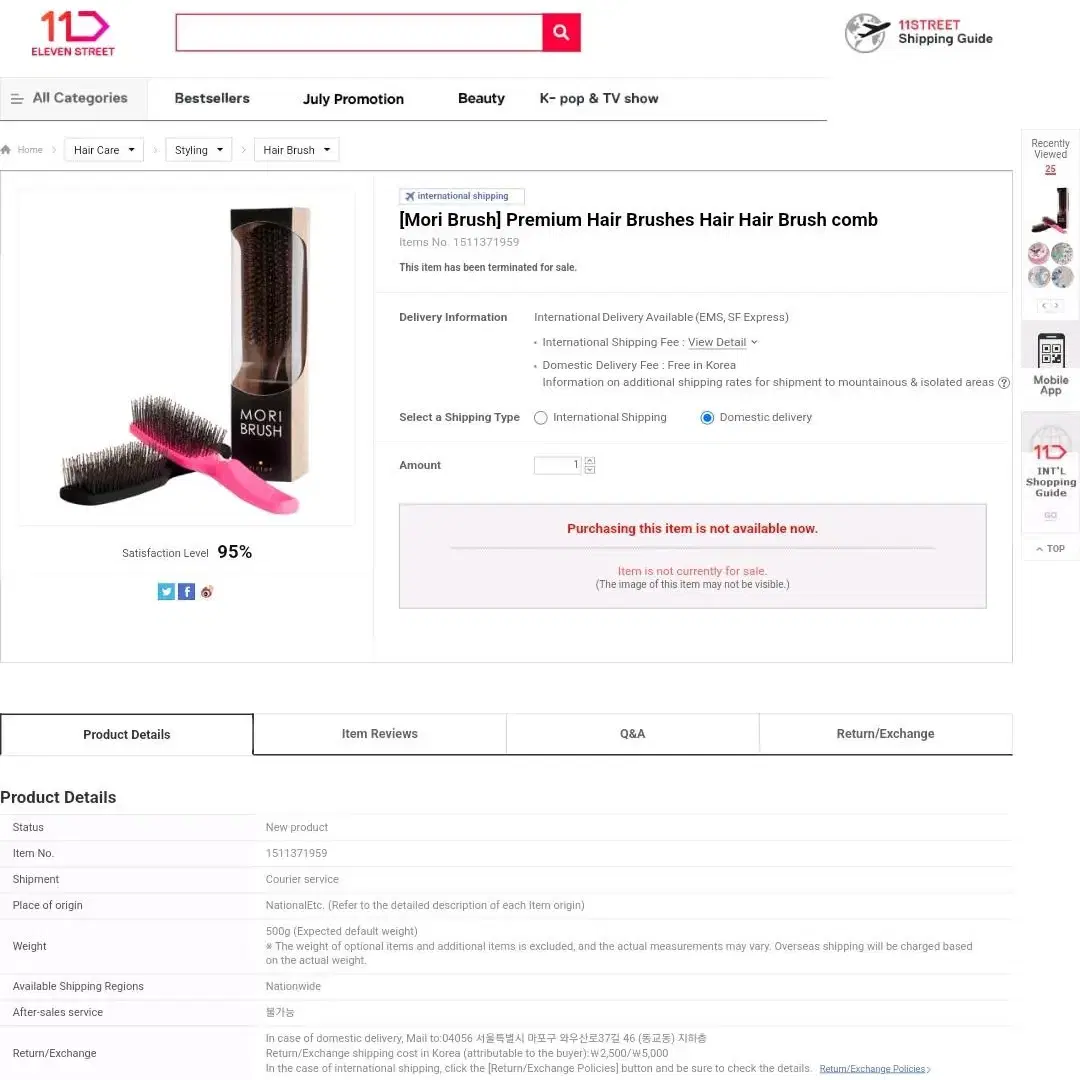Share product on Facebook
Screen dimensions: 1080x1080
(x=186, y=592)
